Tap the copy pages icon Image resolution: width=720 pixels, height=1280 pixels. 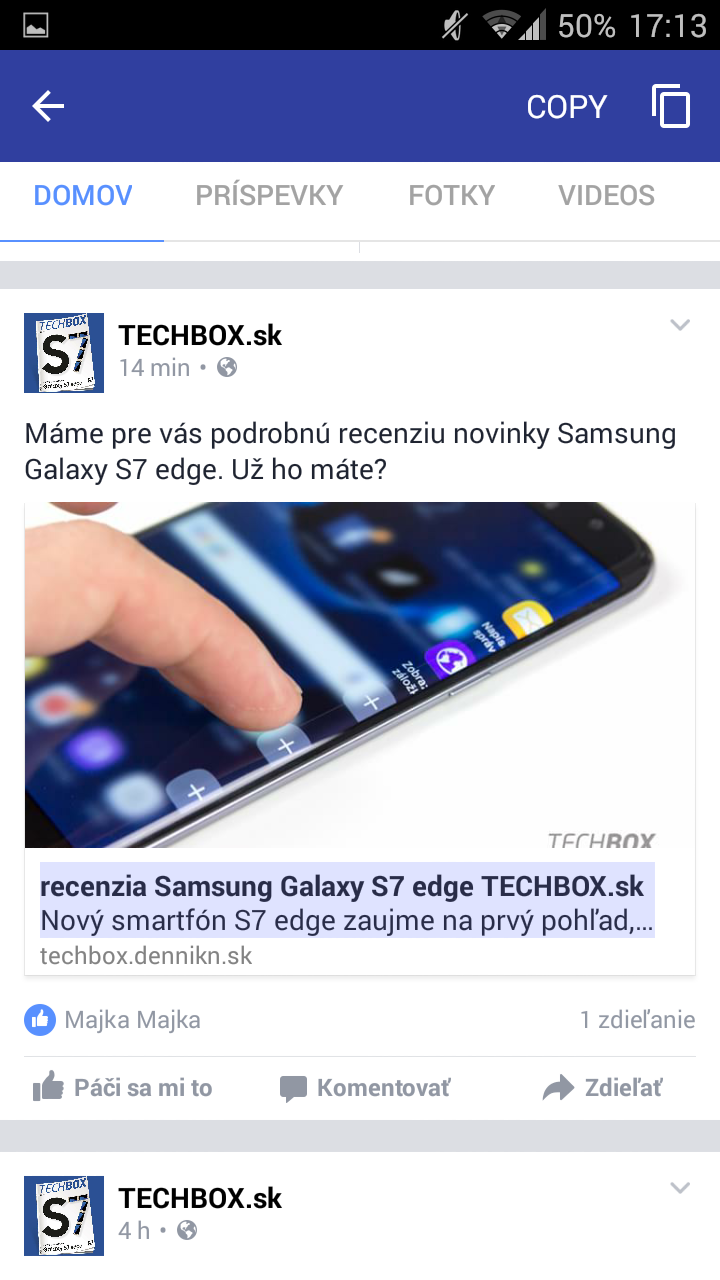(671, 106)
